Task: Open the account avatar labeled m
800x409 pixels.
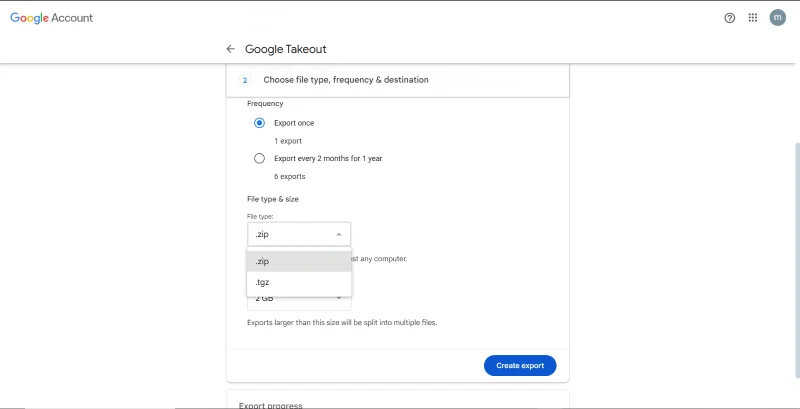Action: click(778, 17)
